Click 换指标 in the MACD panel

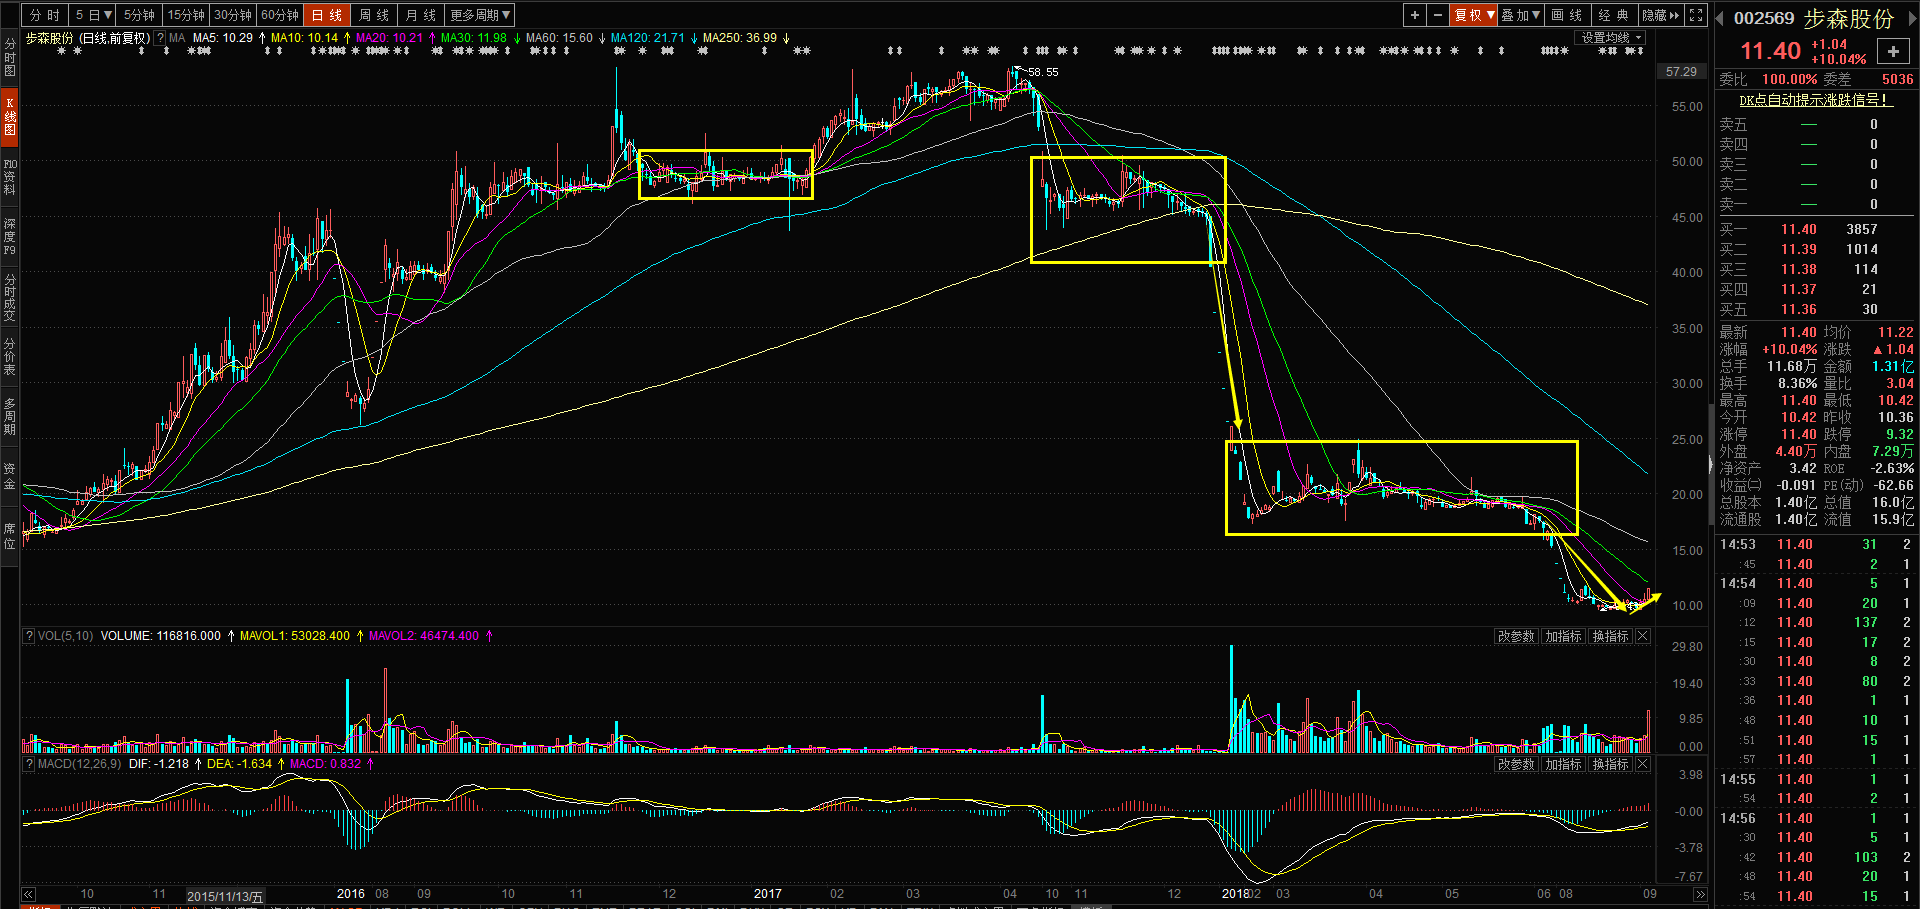(1610, 764)
